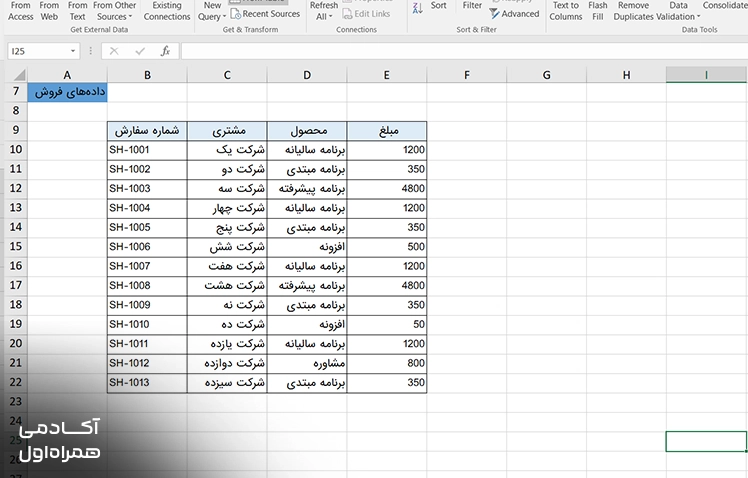Select the amount cell 800
Screen dimensions: 748x478
387,364
